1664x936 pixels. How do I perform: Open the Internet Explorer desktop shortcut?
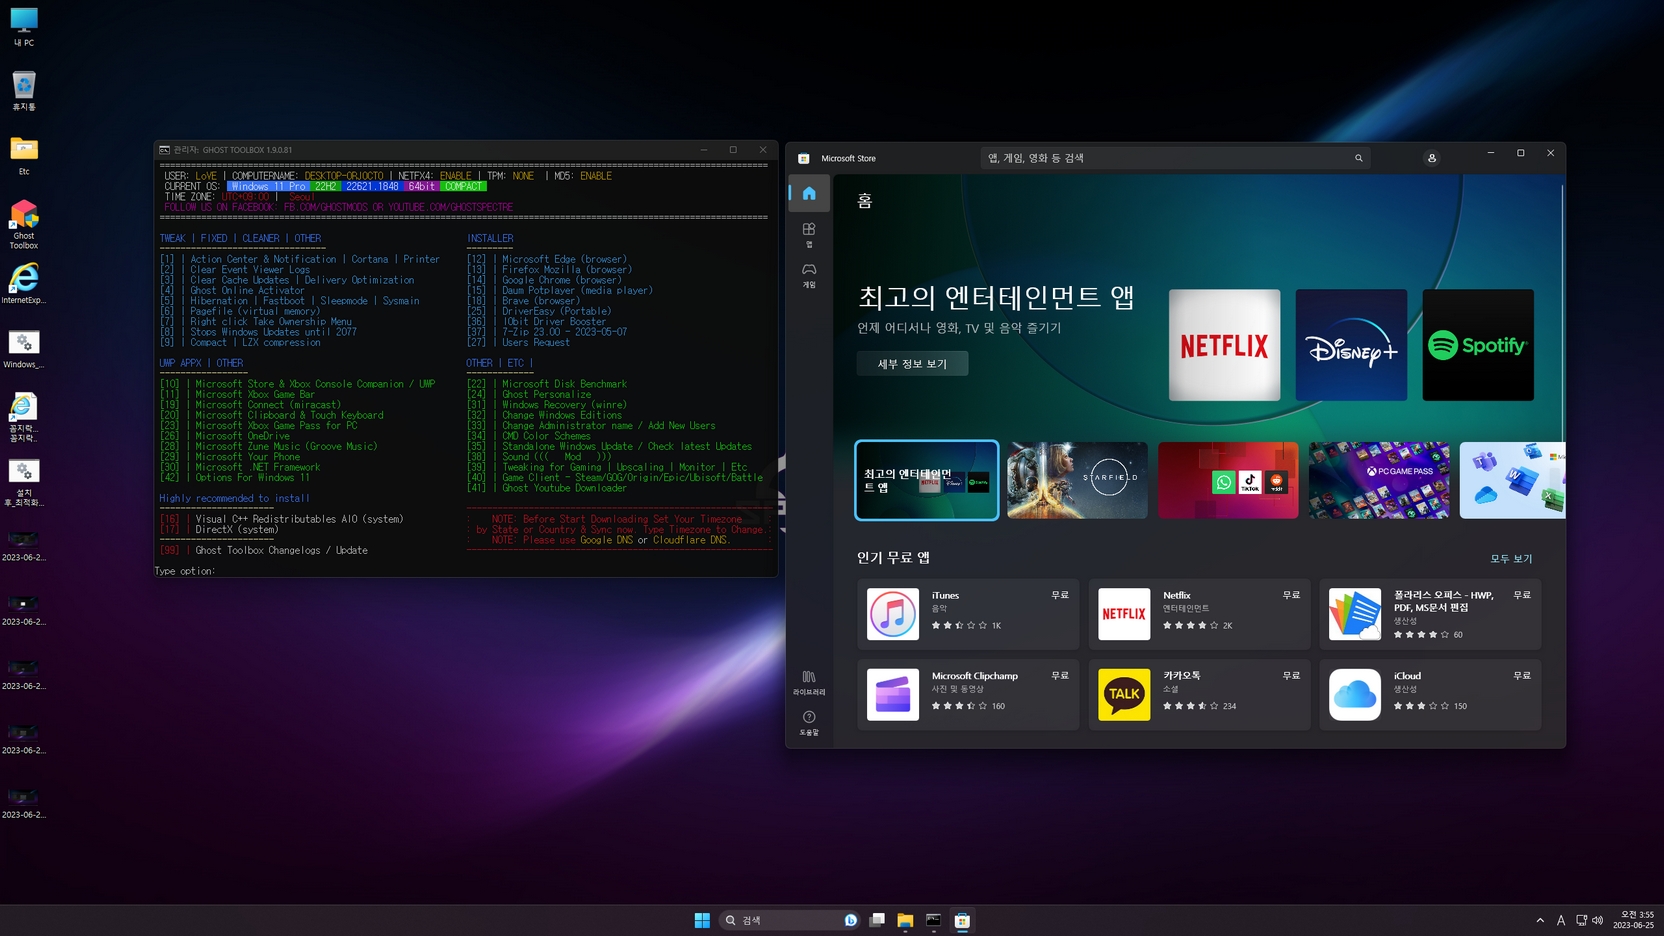pyautogui.click(x=24, y=284)
